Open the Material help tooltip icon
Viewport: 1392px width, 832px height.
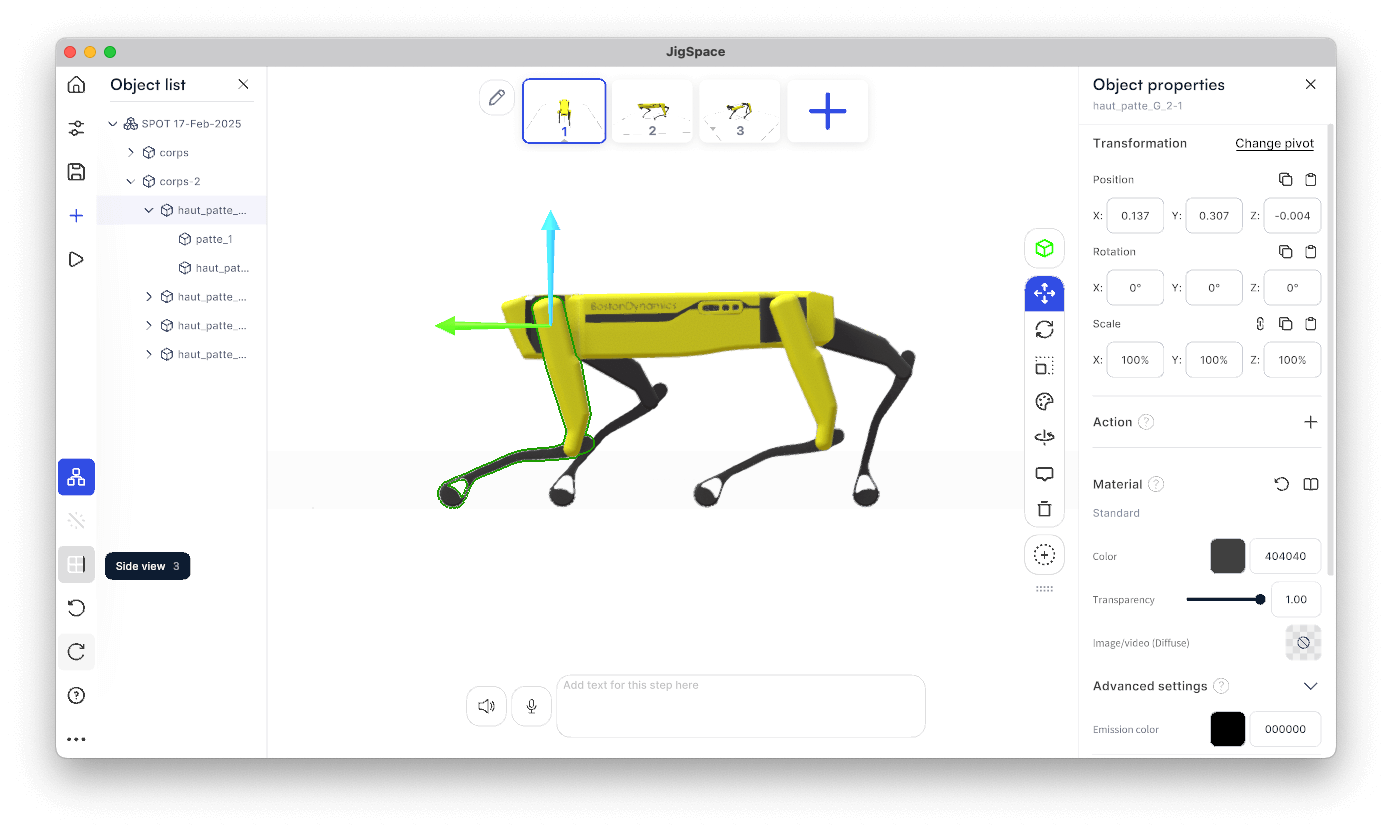click(x=1156, y=484)
